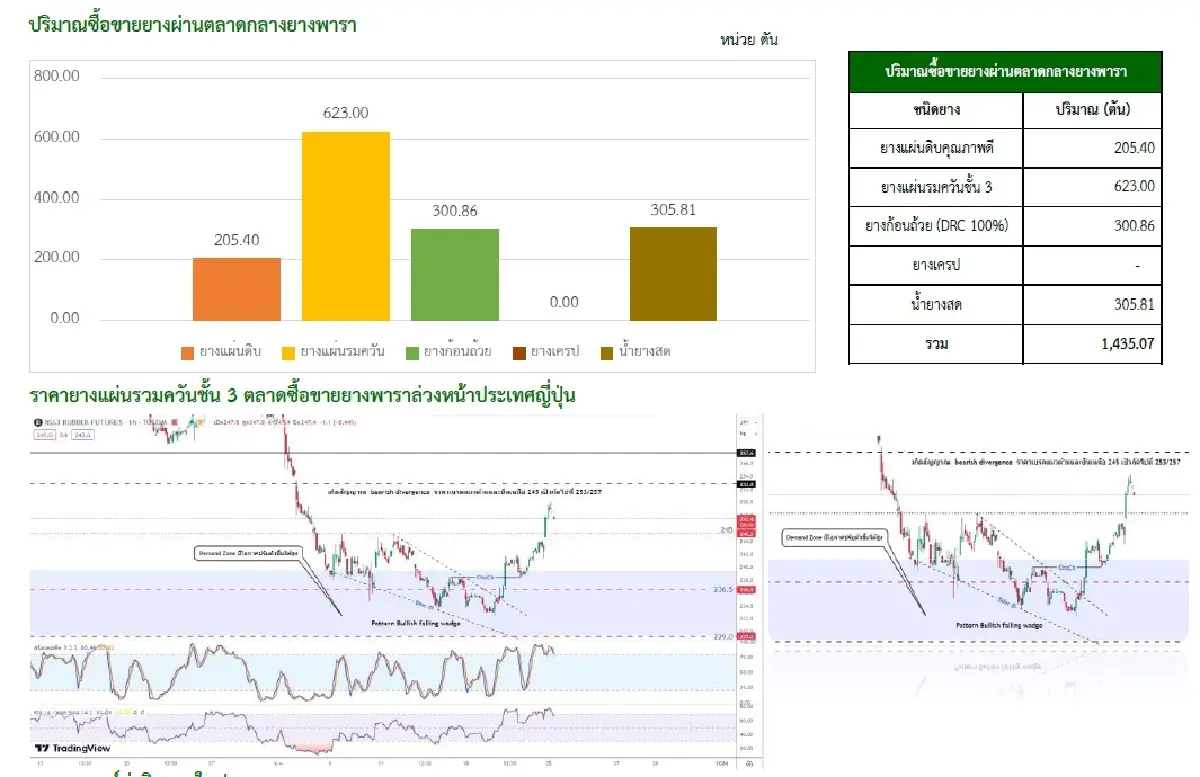The image size is (1200, 777).
Task: Select the orange bar valued 205.40
Action: pyautogui.click(x=237, y=289)
